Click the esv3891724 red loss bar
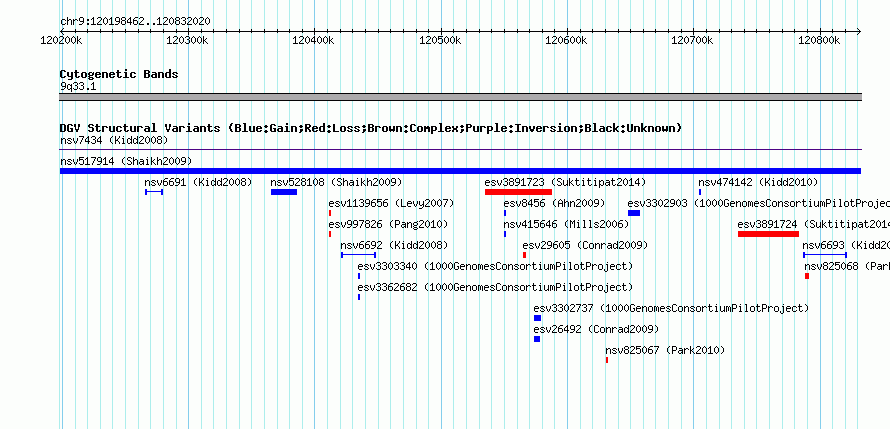 coord(768,234)
